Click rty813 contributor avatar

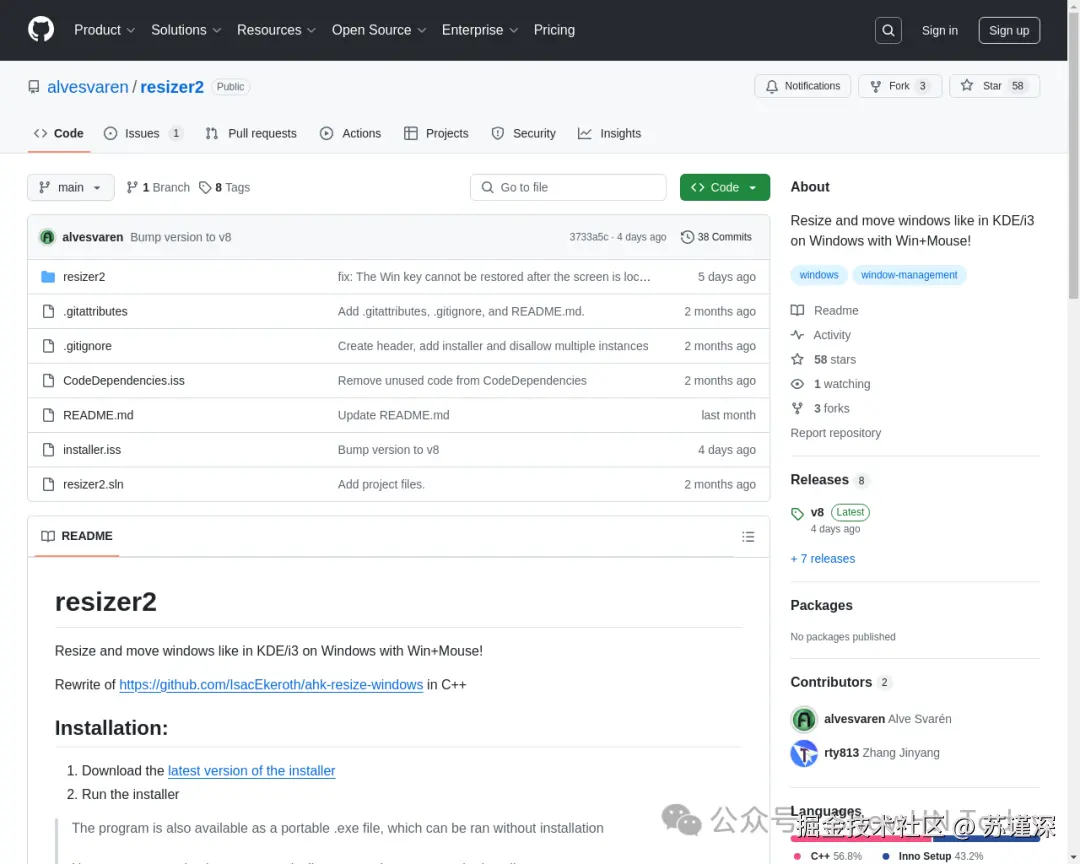[804, 753]
